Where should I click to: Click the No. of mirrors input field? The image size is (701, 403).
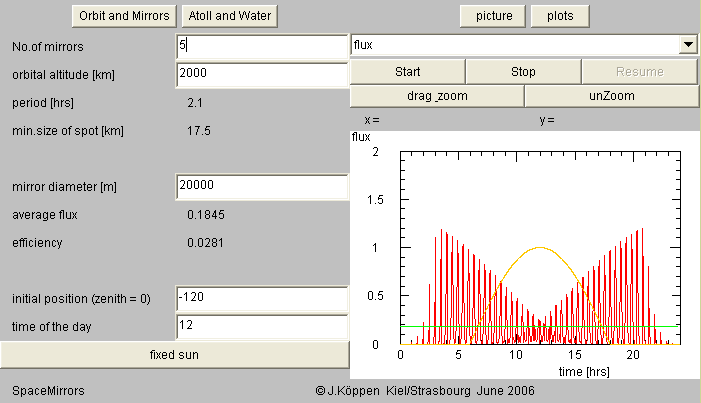(260, 46)
